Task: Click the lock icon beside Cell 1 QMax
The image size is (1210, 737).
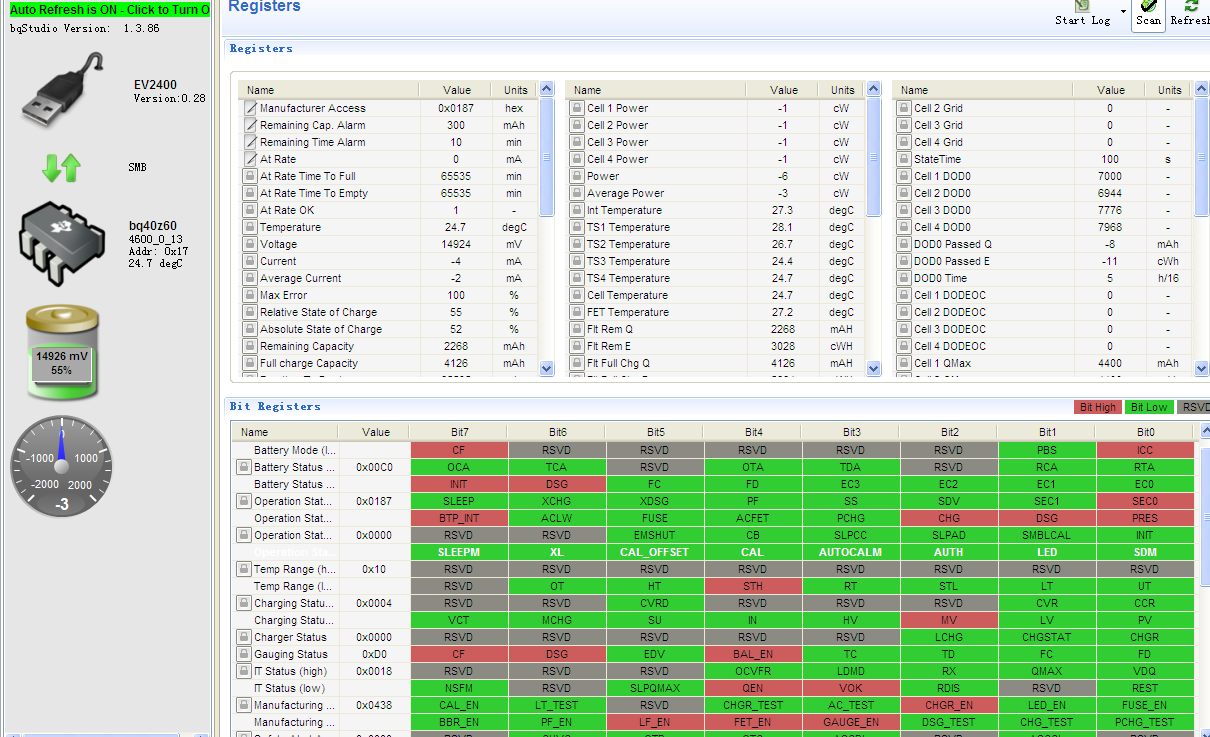Action: (904, 363)
